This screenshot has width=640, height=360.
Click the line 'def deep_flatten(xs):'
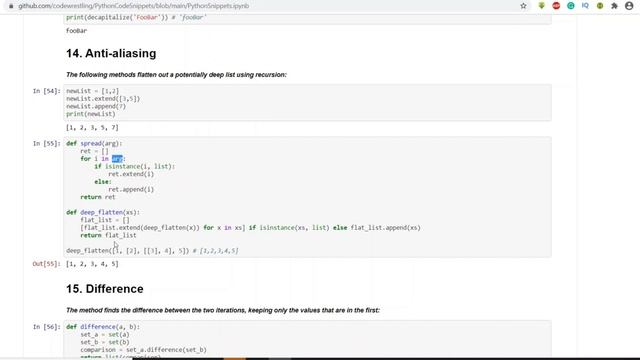[103, 213]
